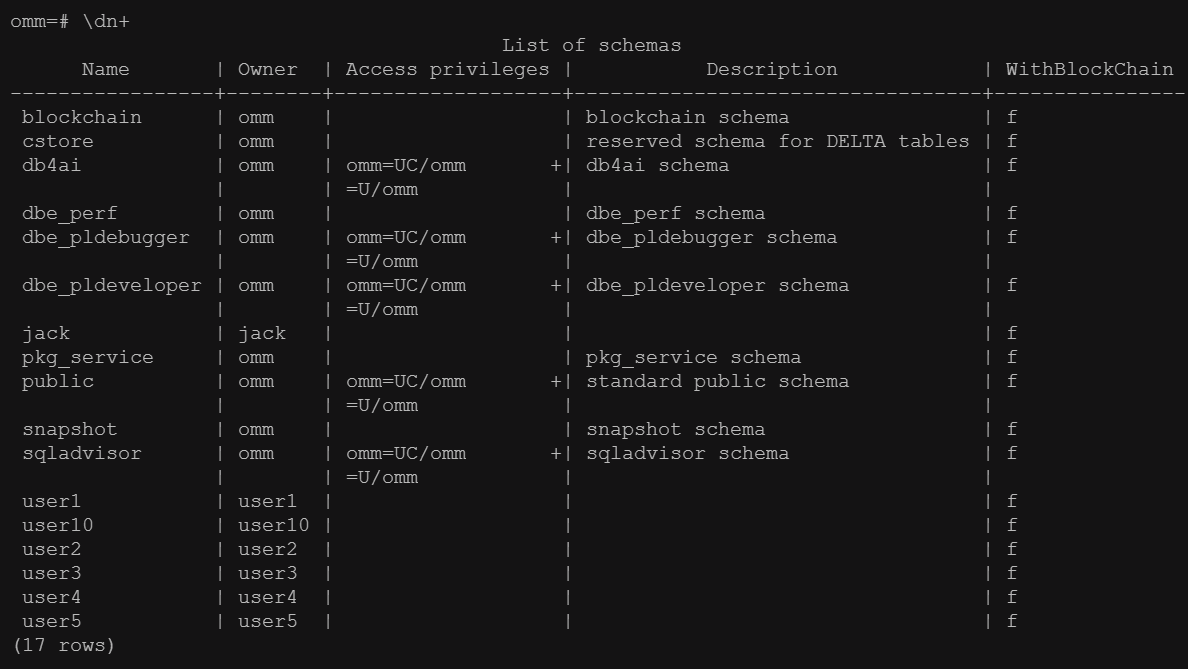
Task: Click the Name column header
Action: [x=105, y=69]
